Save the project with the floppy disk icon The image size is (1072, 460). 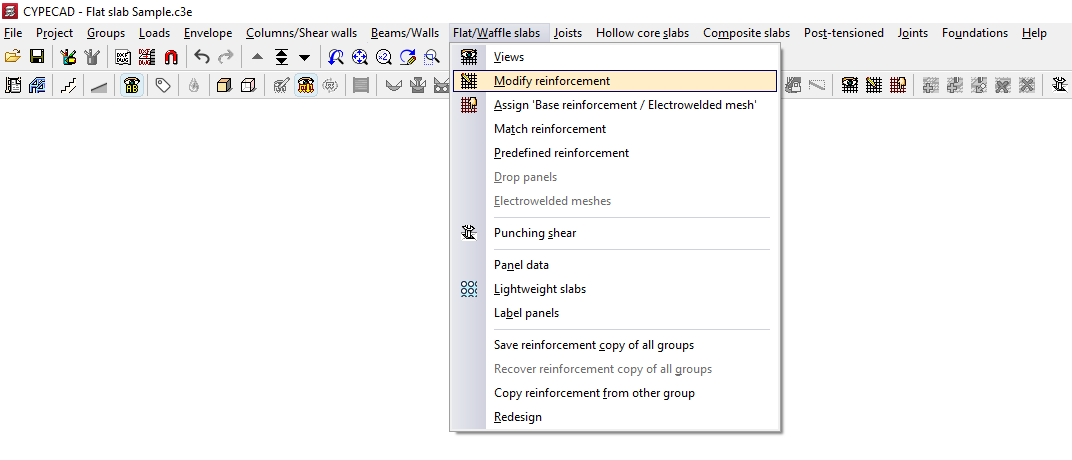37,57
